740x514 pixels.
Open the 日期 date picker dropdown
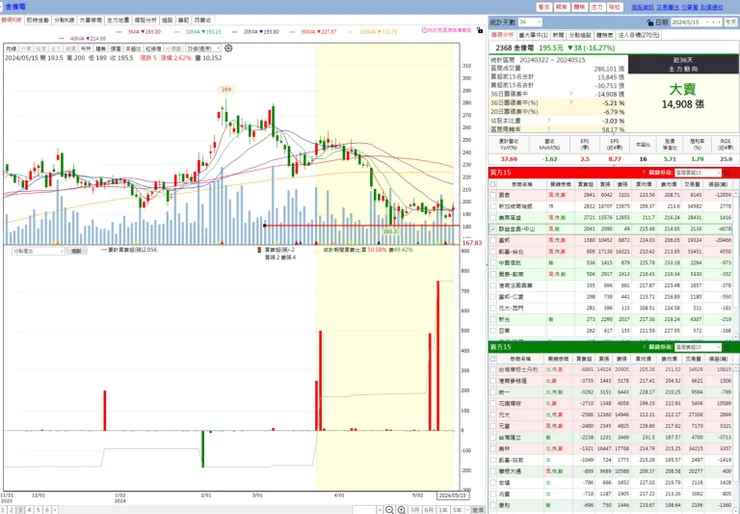tap(706, 22)
